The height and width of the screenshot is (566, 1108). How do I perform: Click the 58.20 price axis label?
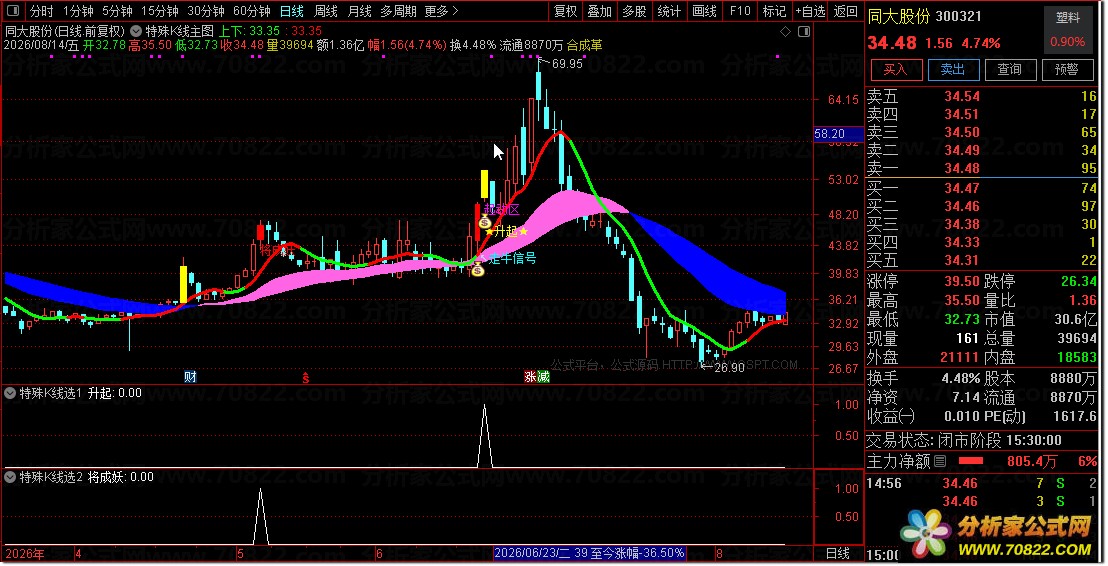pos(838,134)
